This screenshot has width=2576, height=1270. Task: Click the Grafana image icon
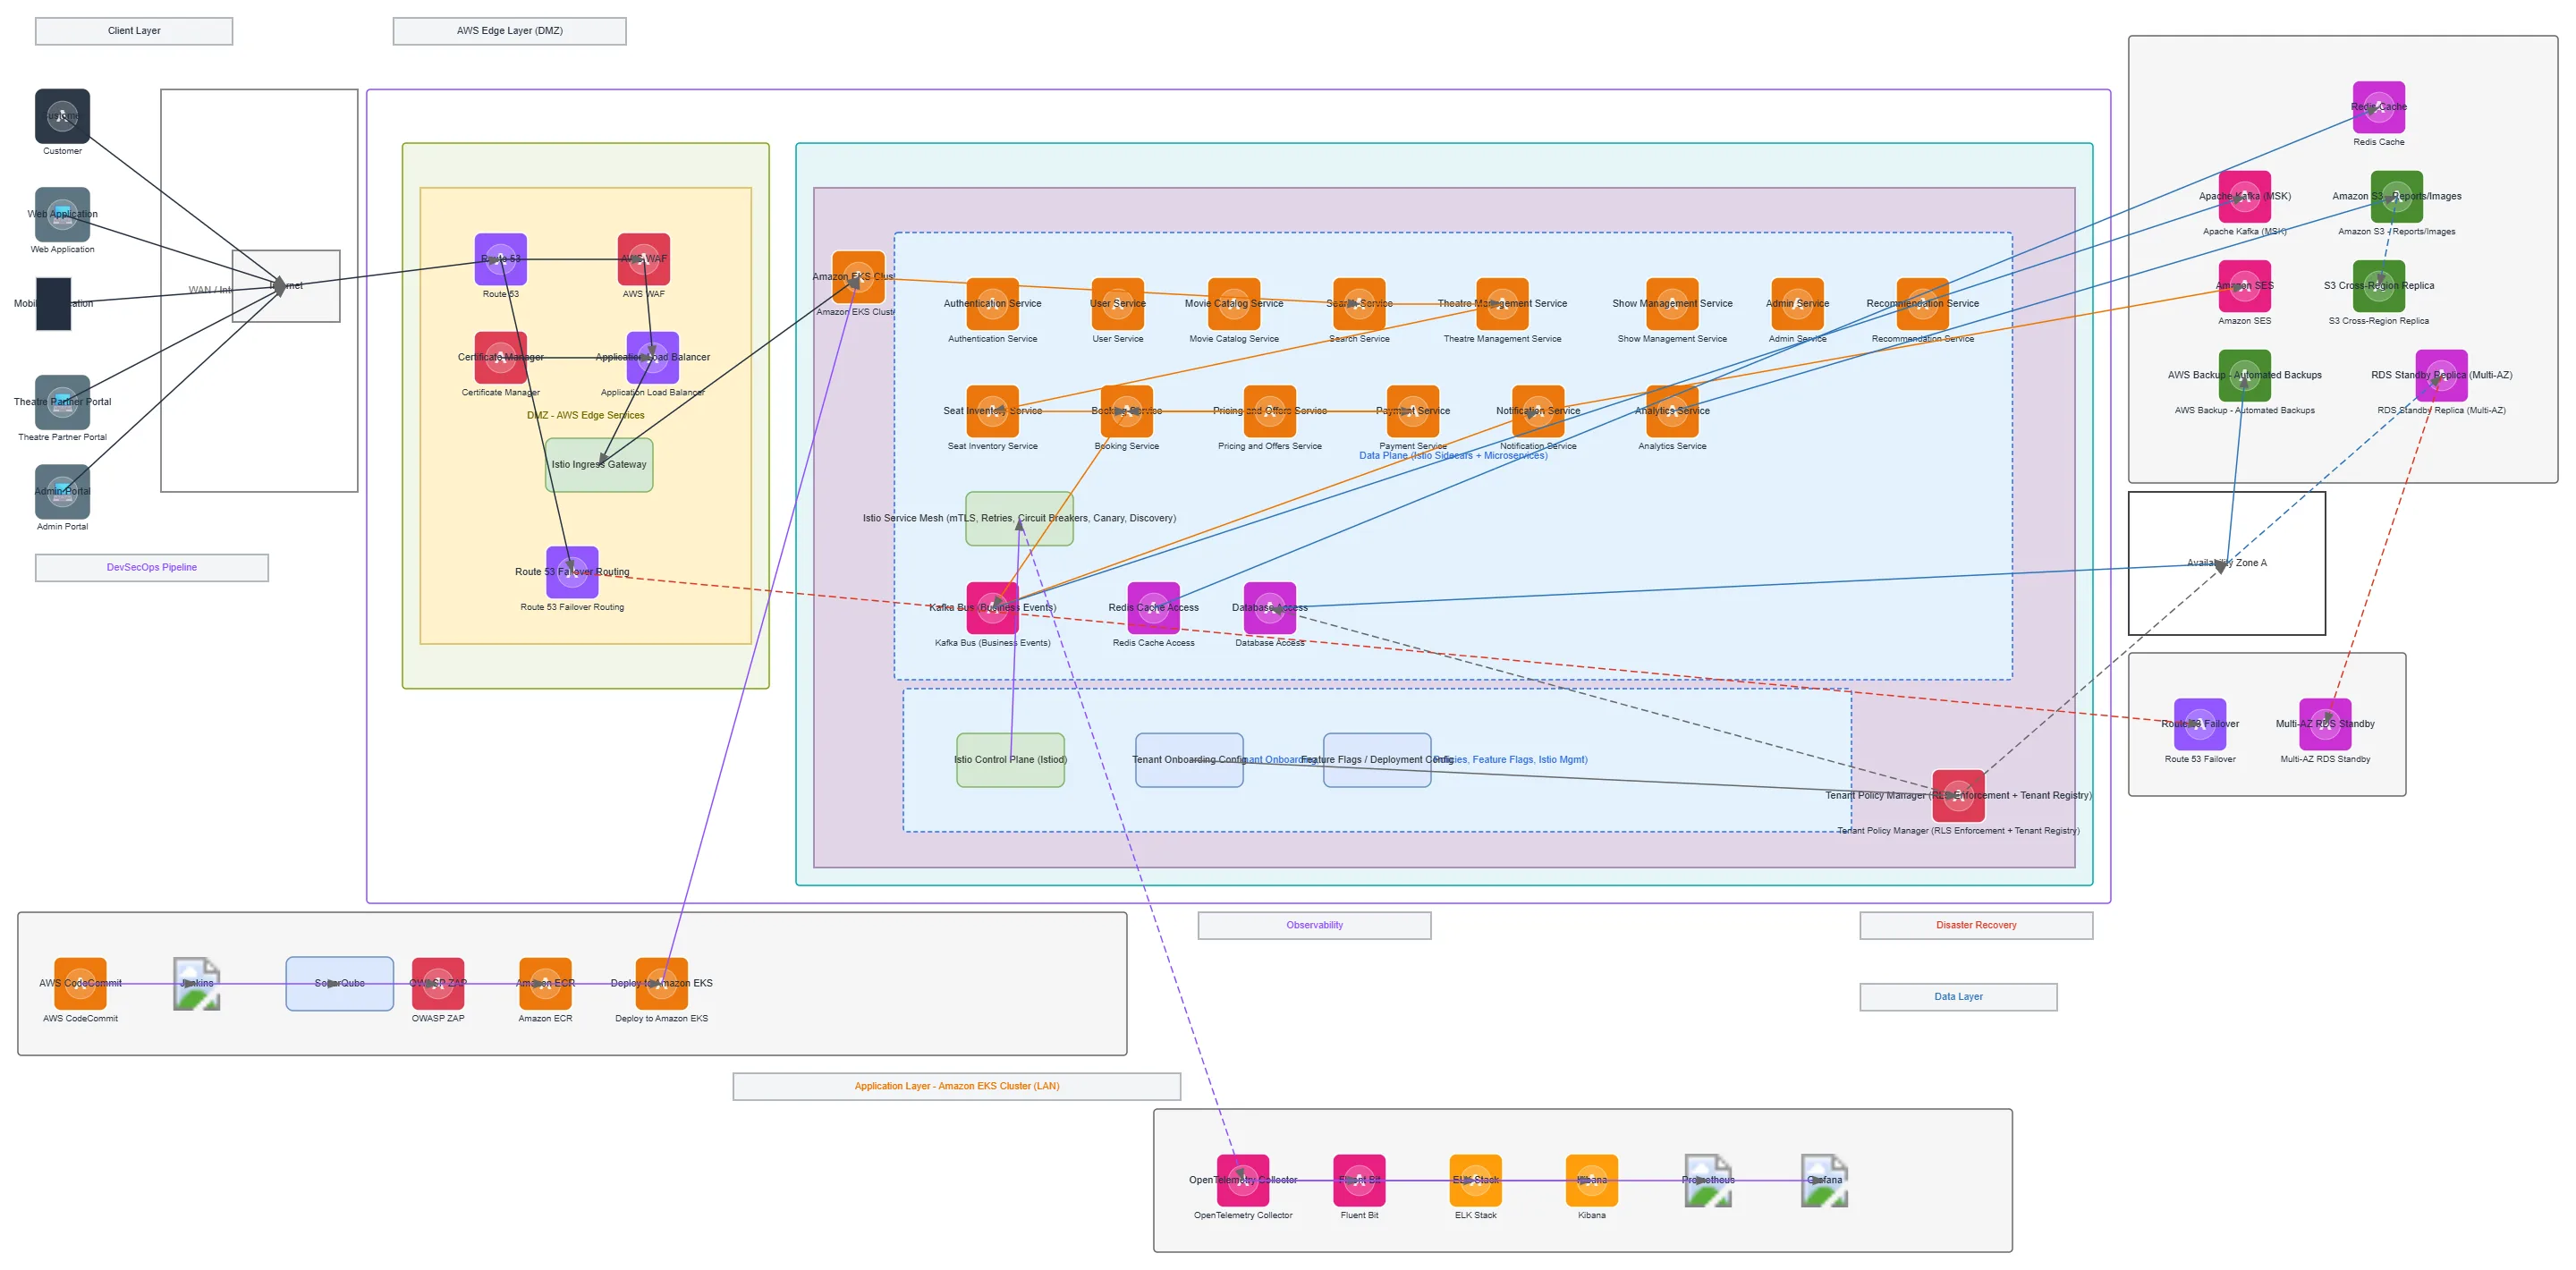point(1824,1180)
